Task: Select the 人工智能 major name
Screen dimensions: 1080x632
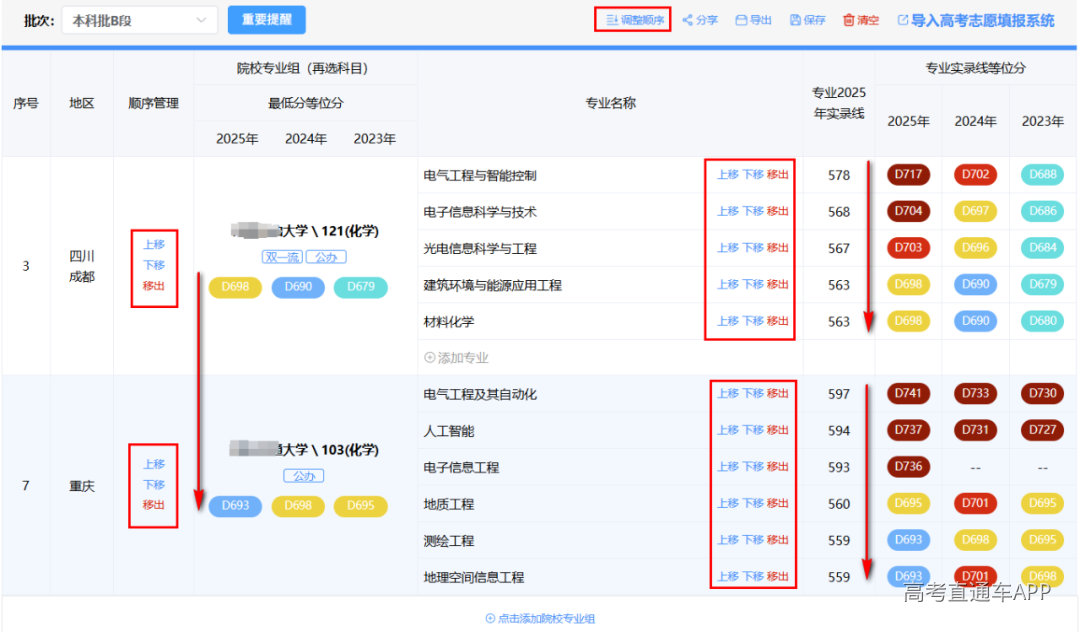Action: pos(448,431)
